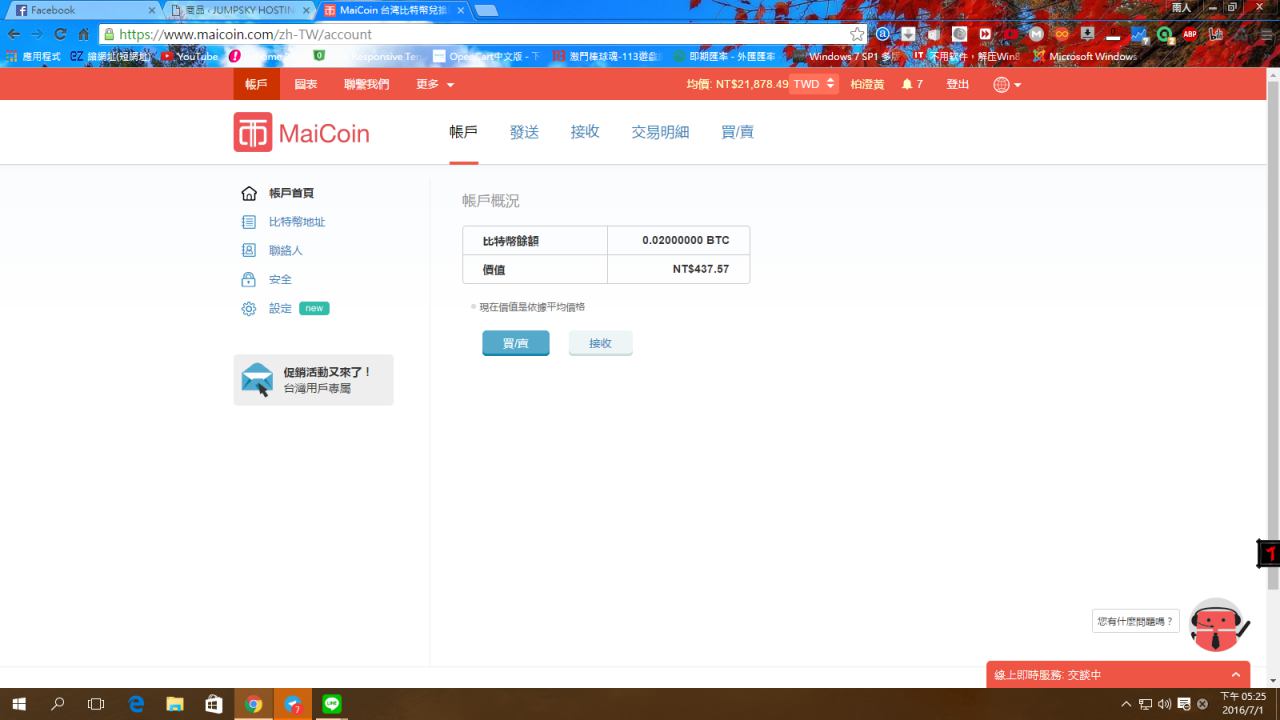The width and height of the screenshot is (1280, 720).
Task: Click the 登出 logout link
Action: pyautogui.click(x=957, y=85)
